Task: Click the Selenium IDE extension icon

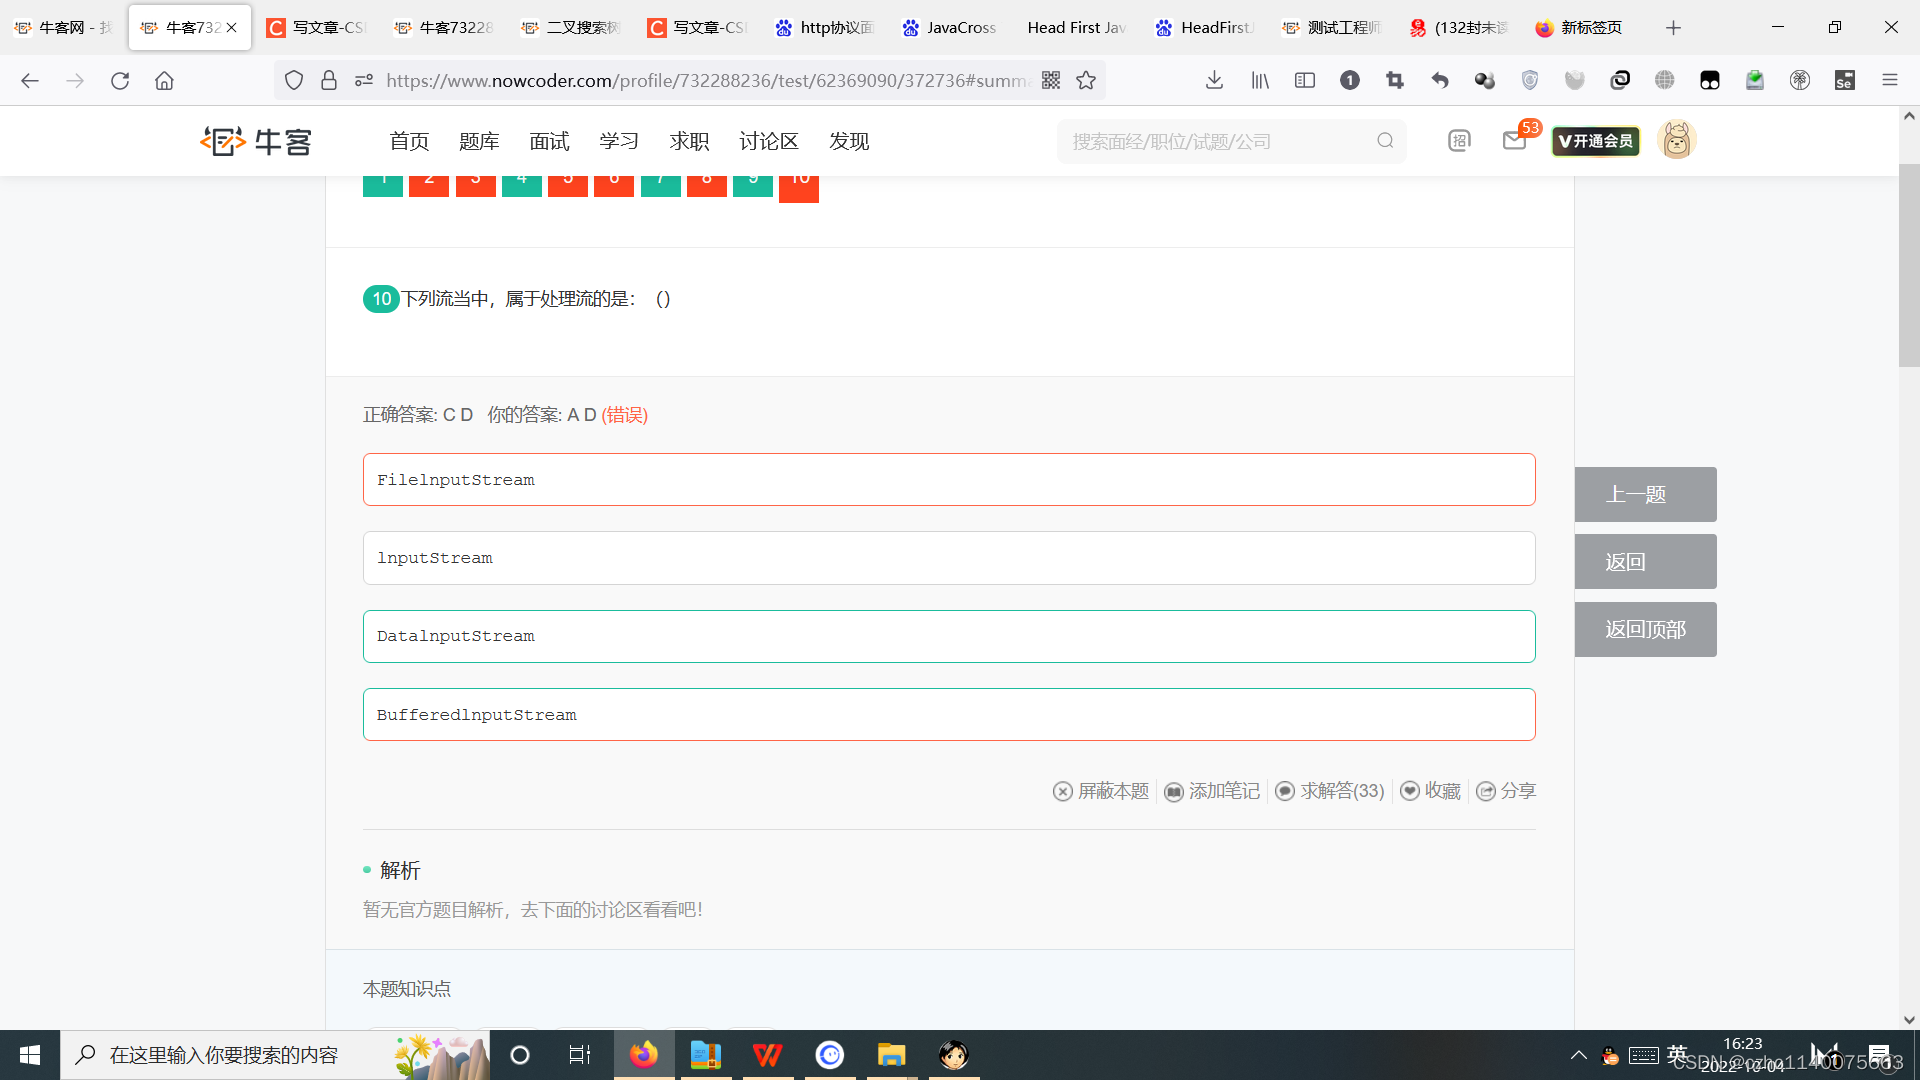Action: 1845,81
